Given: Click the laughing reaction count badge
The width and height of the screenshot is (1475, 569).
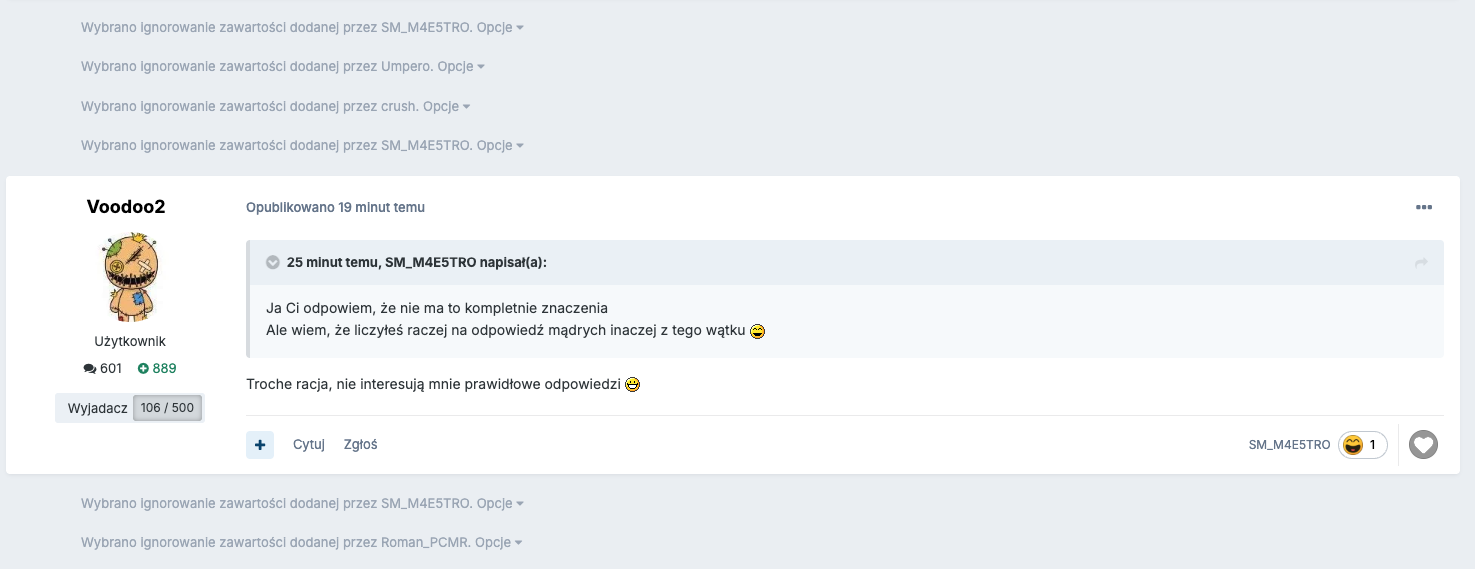Looking at the screenshot, I should 1362,445.
